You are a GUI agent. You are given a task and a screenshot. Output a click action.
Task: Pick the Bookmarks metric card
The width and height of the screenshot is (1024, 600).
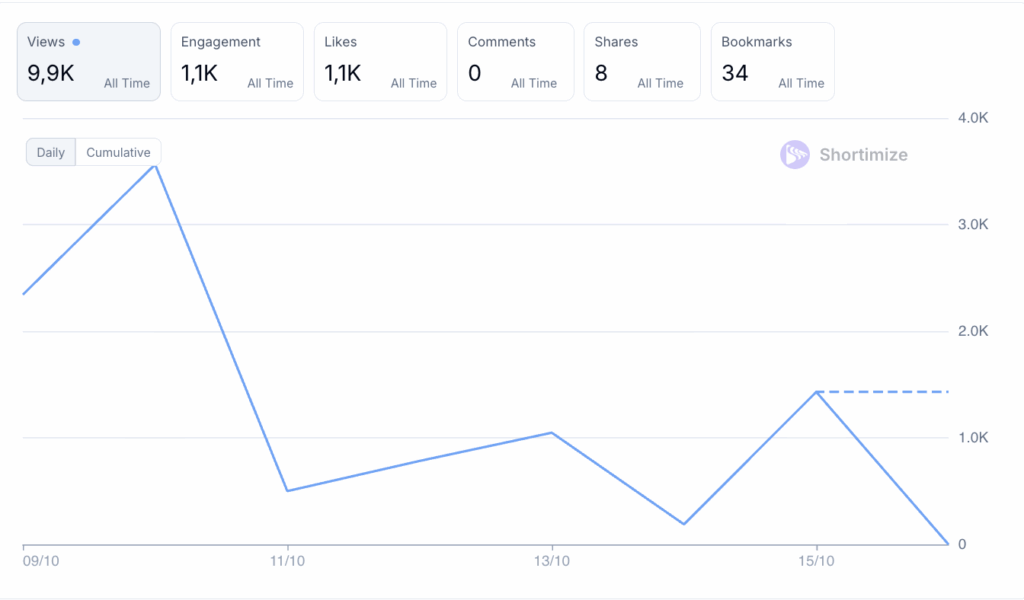pyautogui.click(x=772, y=62)
